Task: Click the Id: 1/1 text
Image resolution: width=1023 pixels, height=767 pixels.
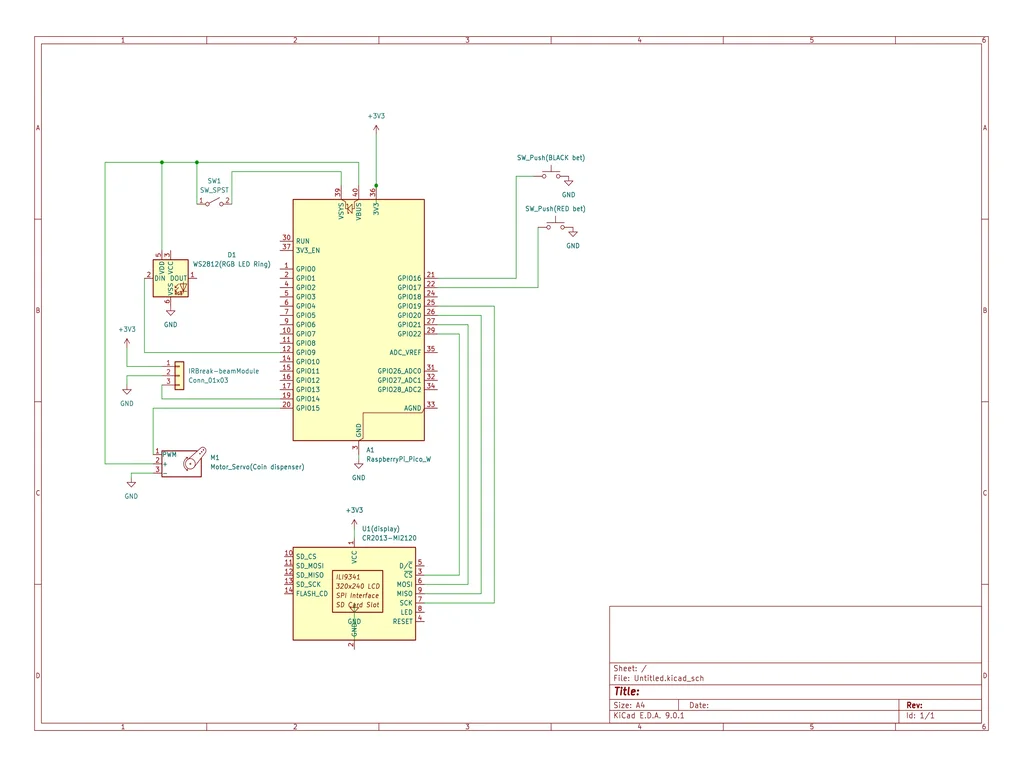Action: click(x=920, y=715)
